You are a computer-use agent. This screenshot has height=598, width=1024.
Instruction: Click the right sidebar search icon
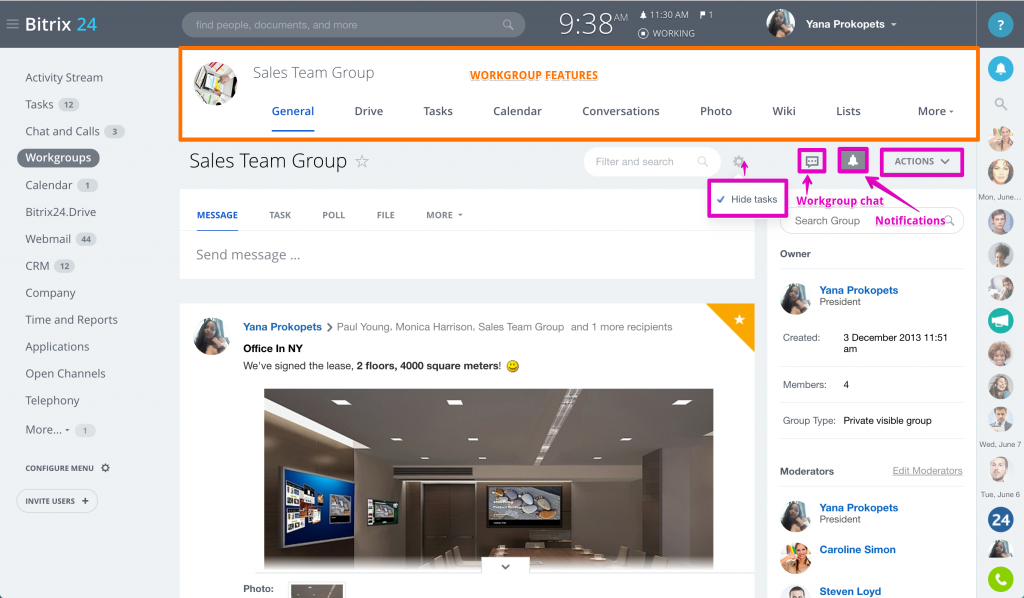point(1000,104)
